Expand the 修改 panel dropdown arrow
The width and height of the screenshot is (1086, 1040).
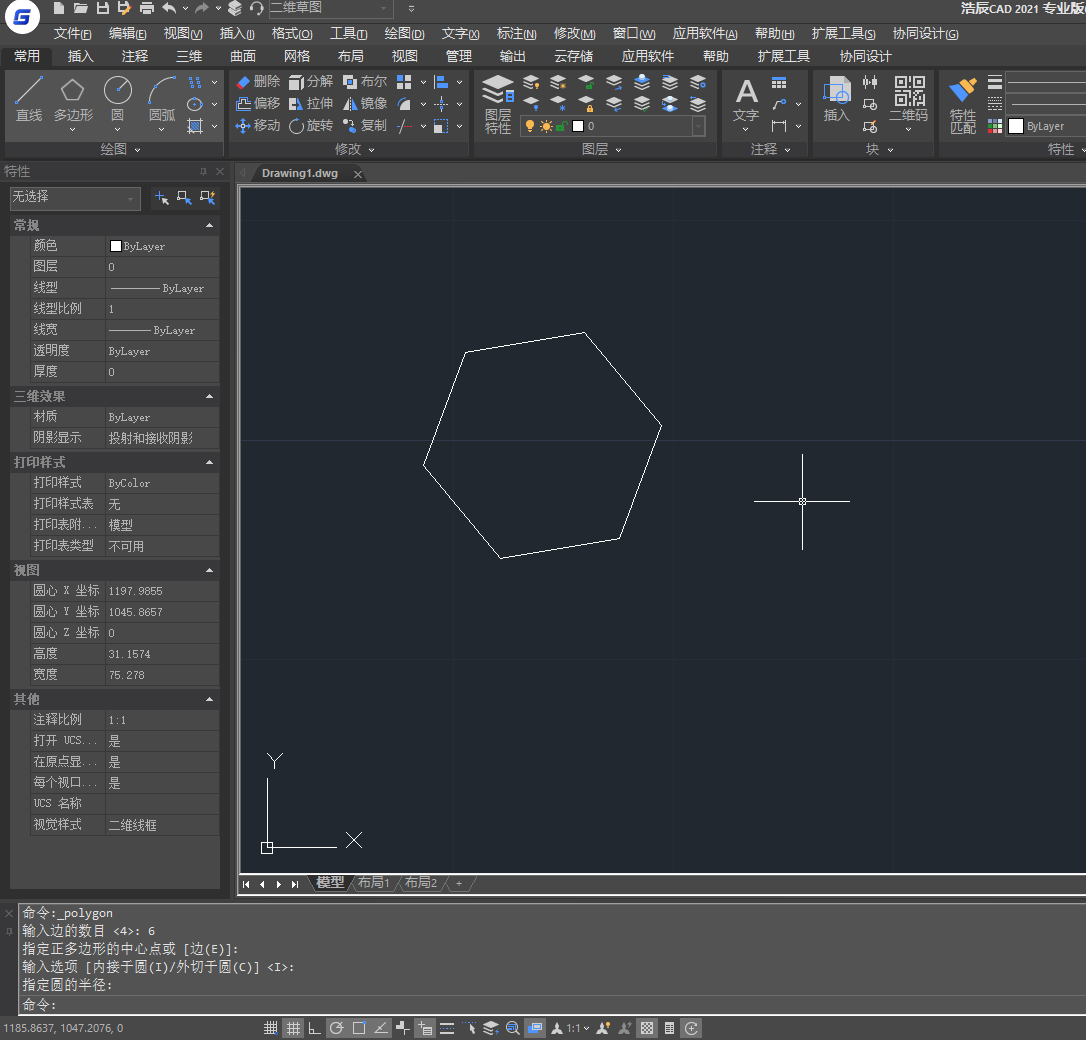(371, 150)
